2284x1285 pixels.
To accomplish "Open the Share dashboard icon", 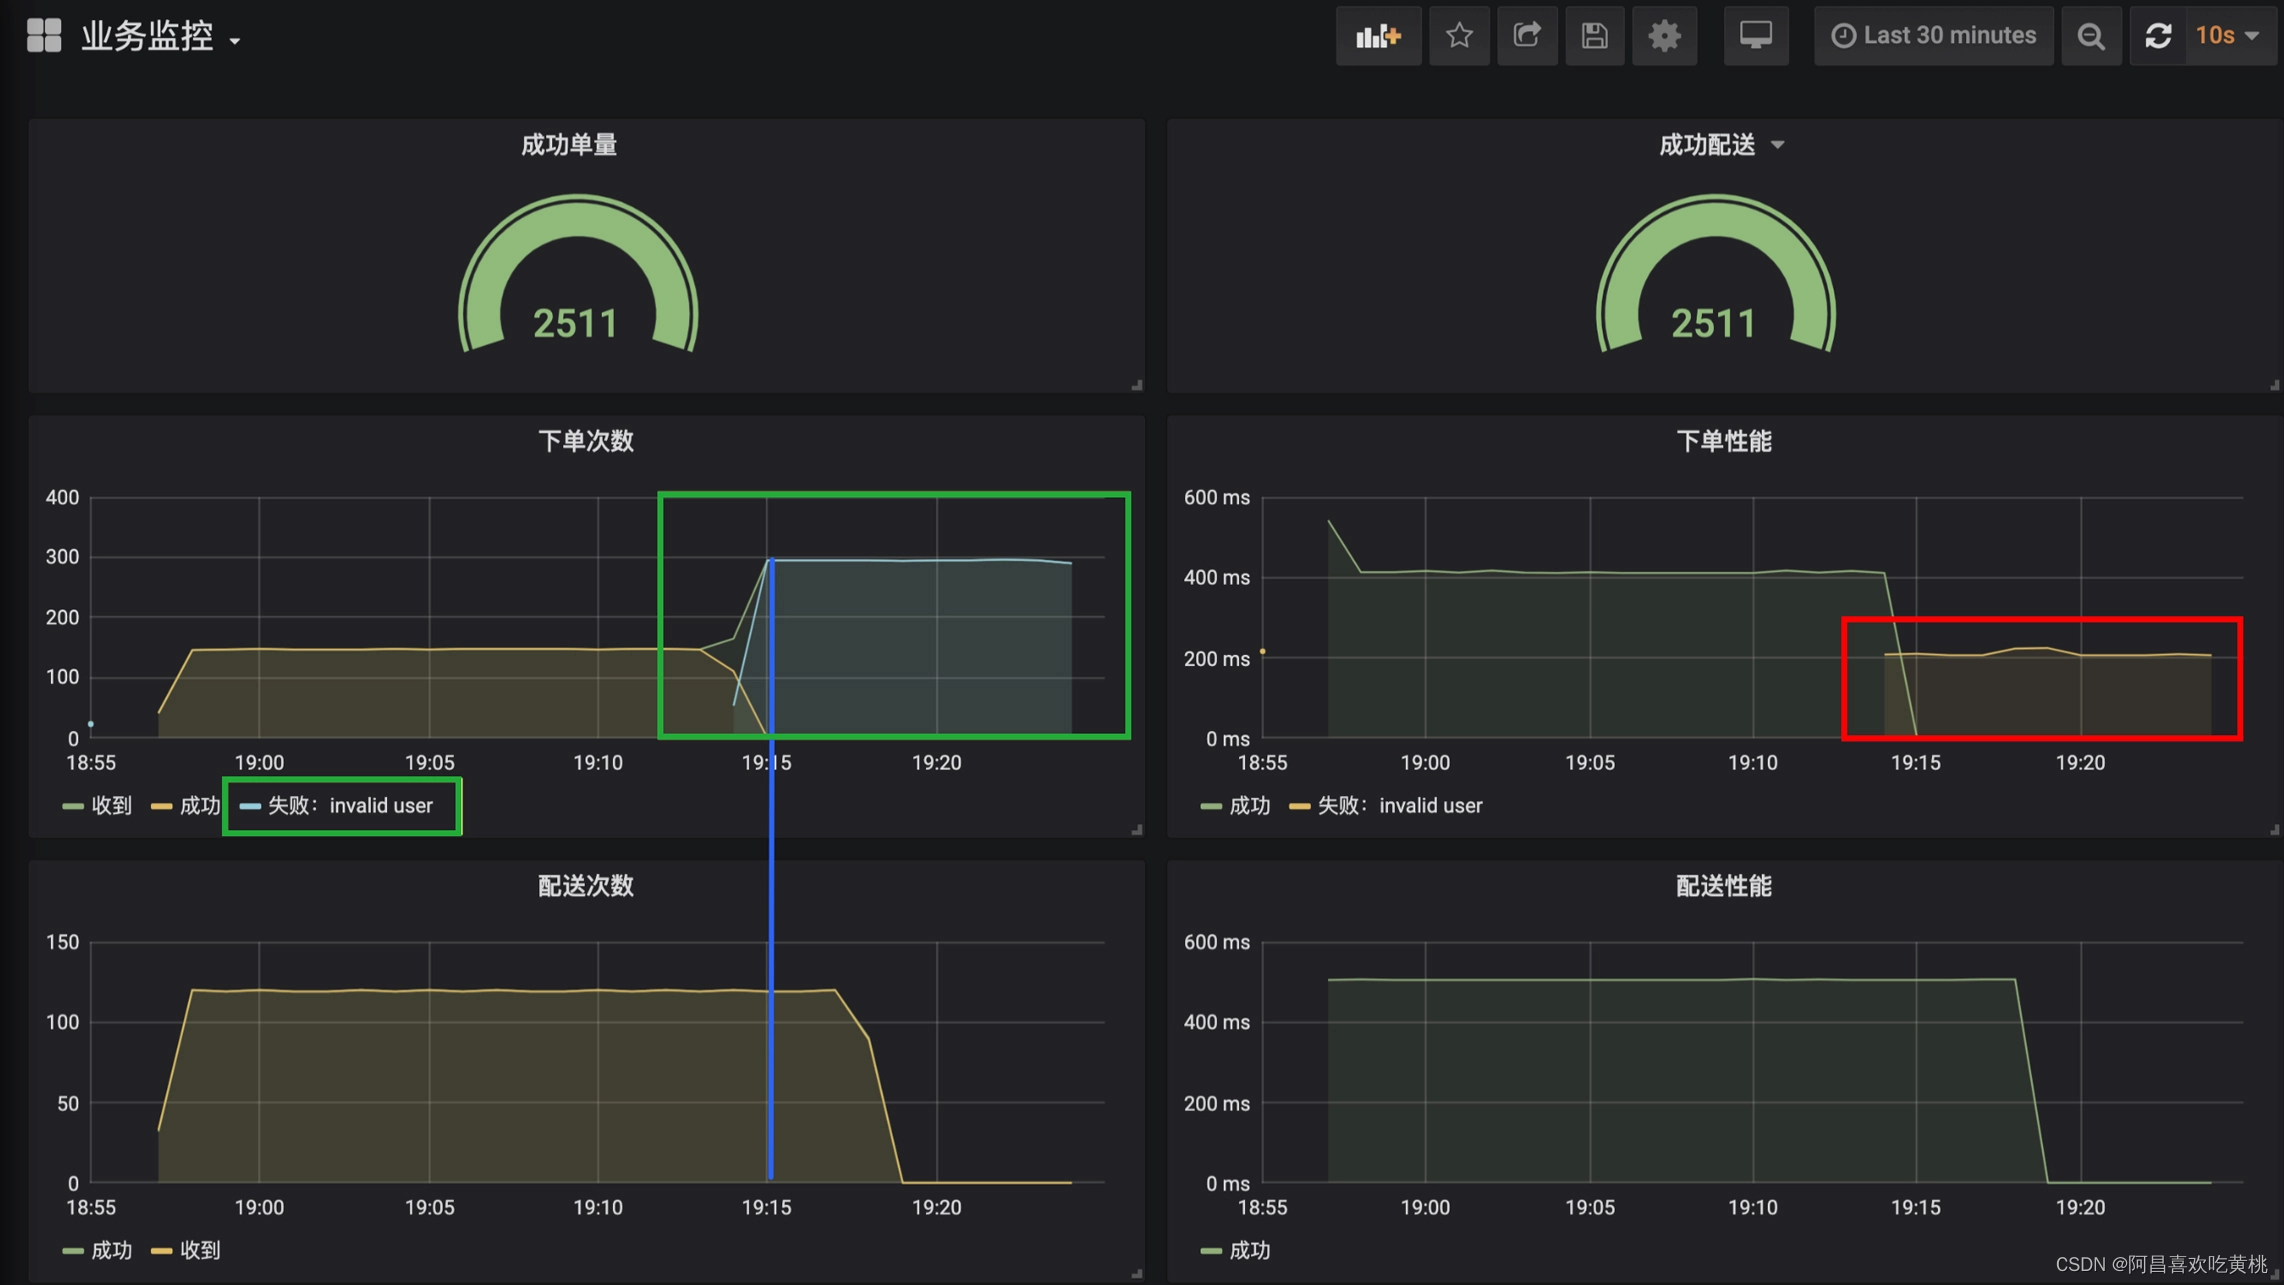I will coord(1527,35).
